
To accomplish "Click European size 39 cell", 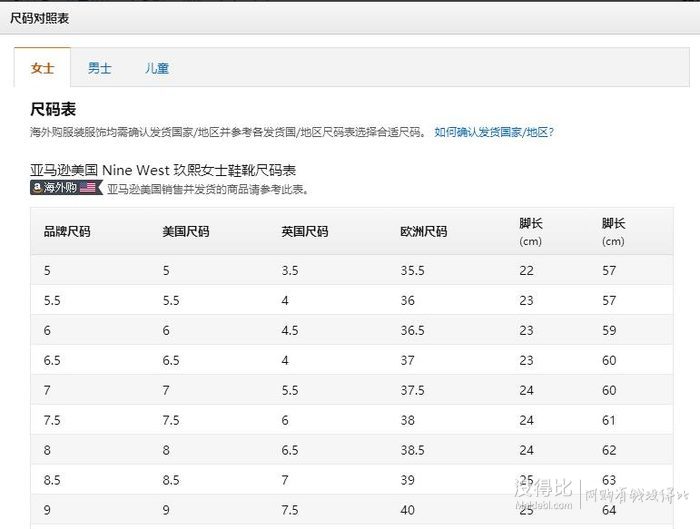I will point(407,480).
